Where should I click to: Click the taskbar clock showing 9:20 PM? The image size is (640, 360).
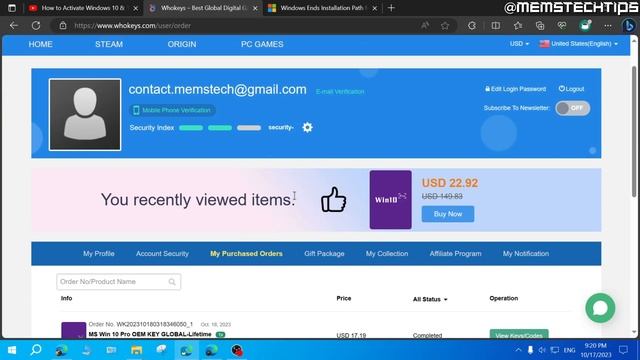pos(596,350)
